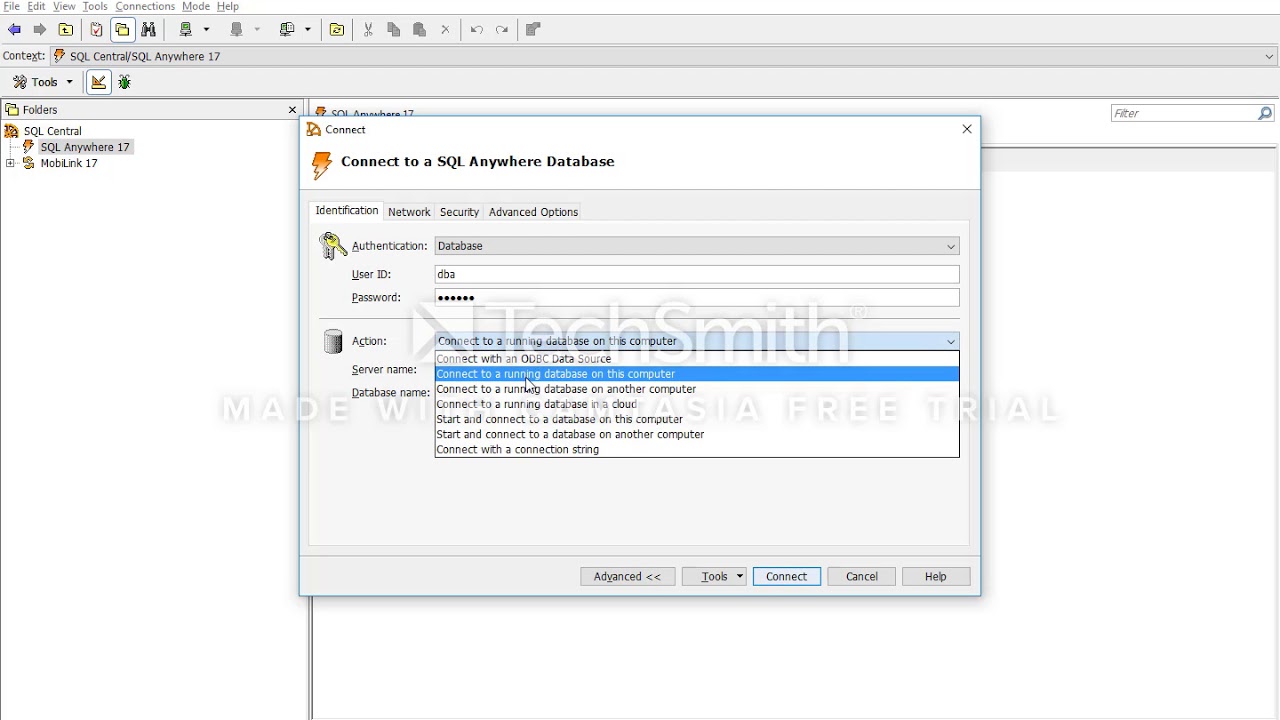Select 'Connect to a running database in a cloud'
This screenshot has height=720, width=1280.
[697, 404]
